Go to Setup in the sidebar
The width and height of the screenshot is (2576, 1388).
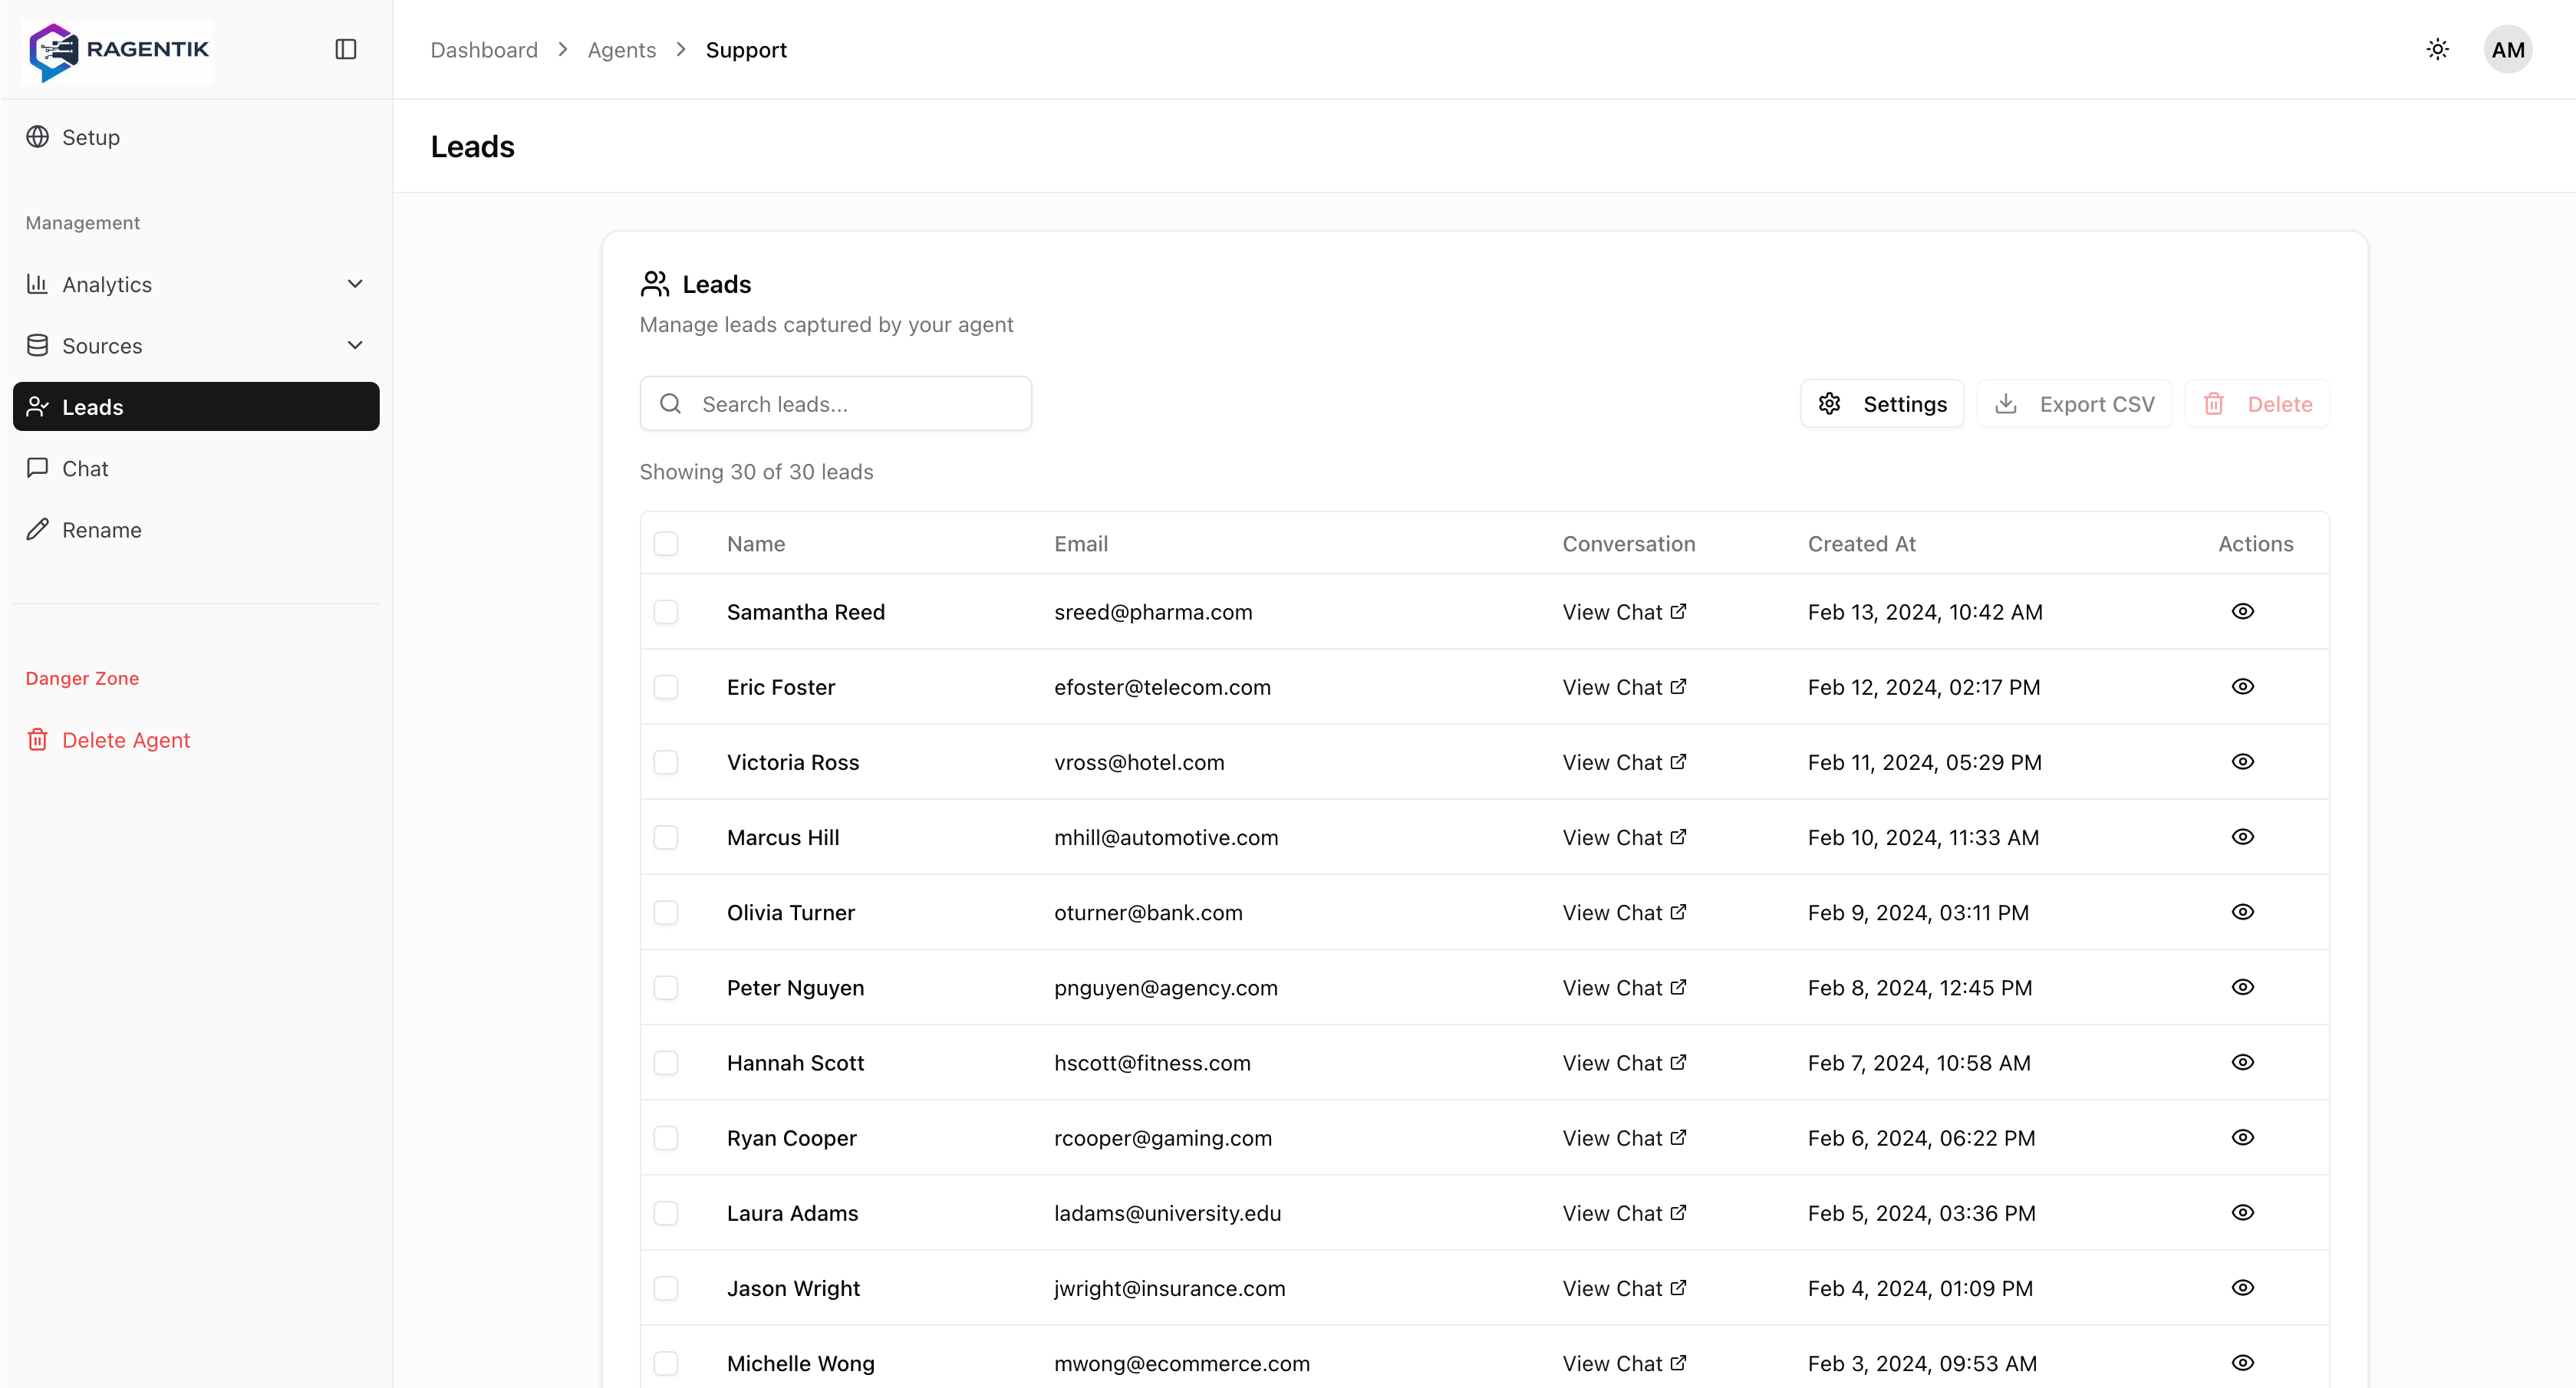coord(90,137)
